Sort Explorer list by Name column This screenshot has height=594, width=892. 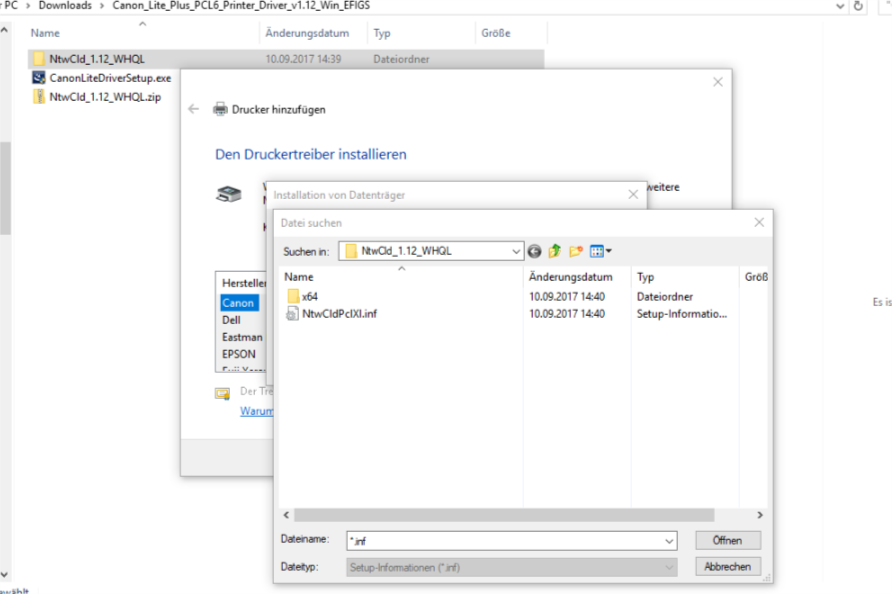pyautogui.click(x=142, y=33)
